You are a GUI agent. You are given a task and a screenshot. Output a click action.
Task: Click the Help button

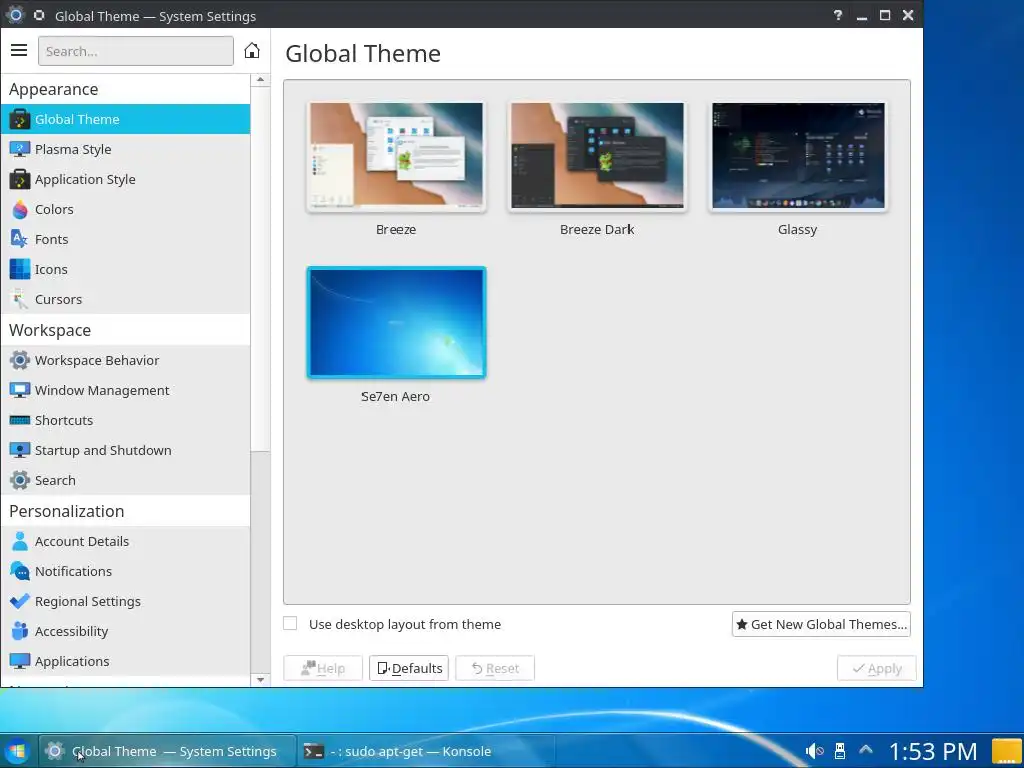pos(323,668)
